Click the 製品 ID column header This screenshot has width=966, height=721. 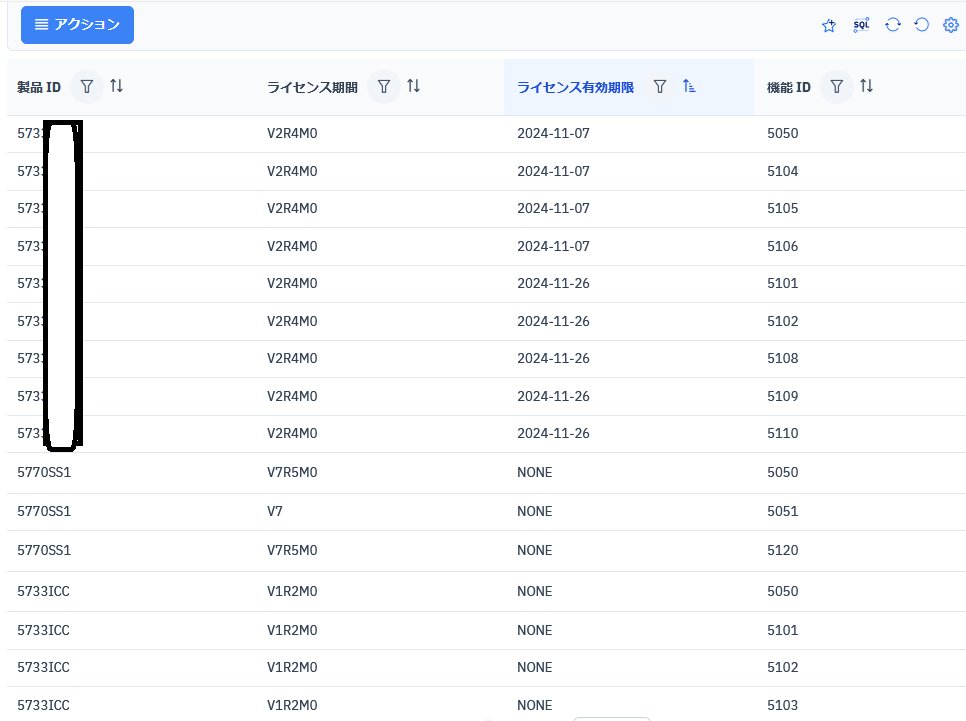tap(39, 88)
